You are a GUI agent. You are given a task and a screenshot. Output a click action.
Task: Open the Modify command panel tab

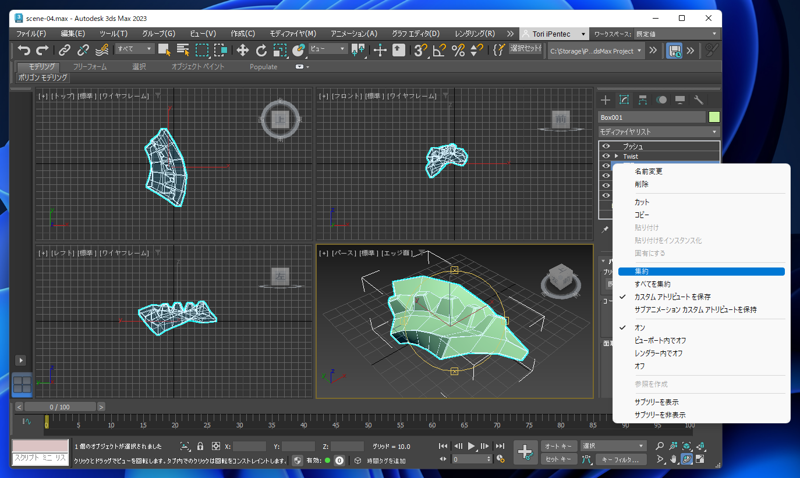(x=624, y=100)
